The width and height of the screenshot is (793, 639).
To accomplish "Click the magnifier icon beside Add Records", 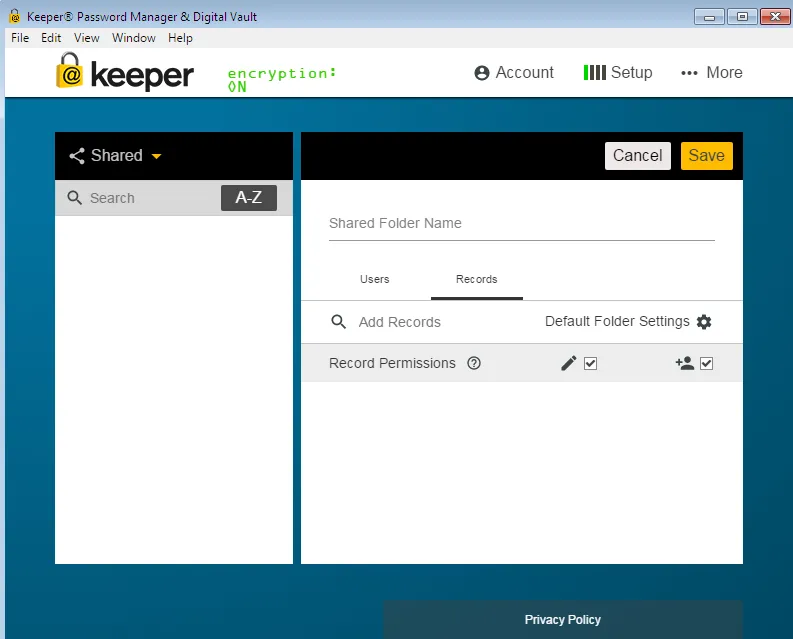I will tap(338, 322).
